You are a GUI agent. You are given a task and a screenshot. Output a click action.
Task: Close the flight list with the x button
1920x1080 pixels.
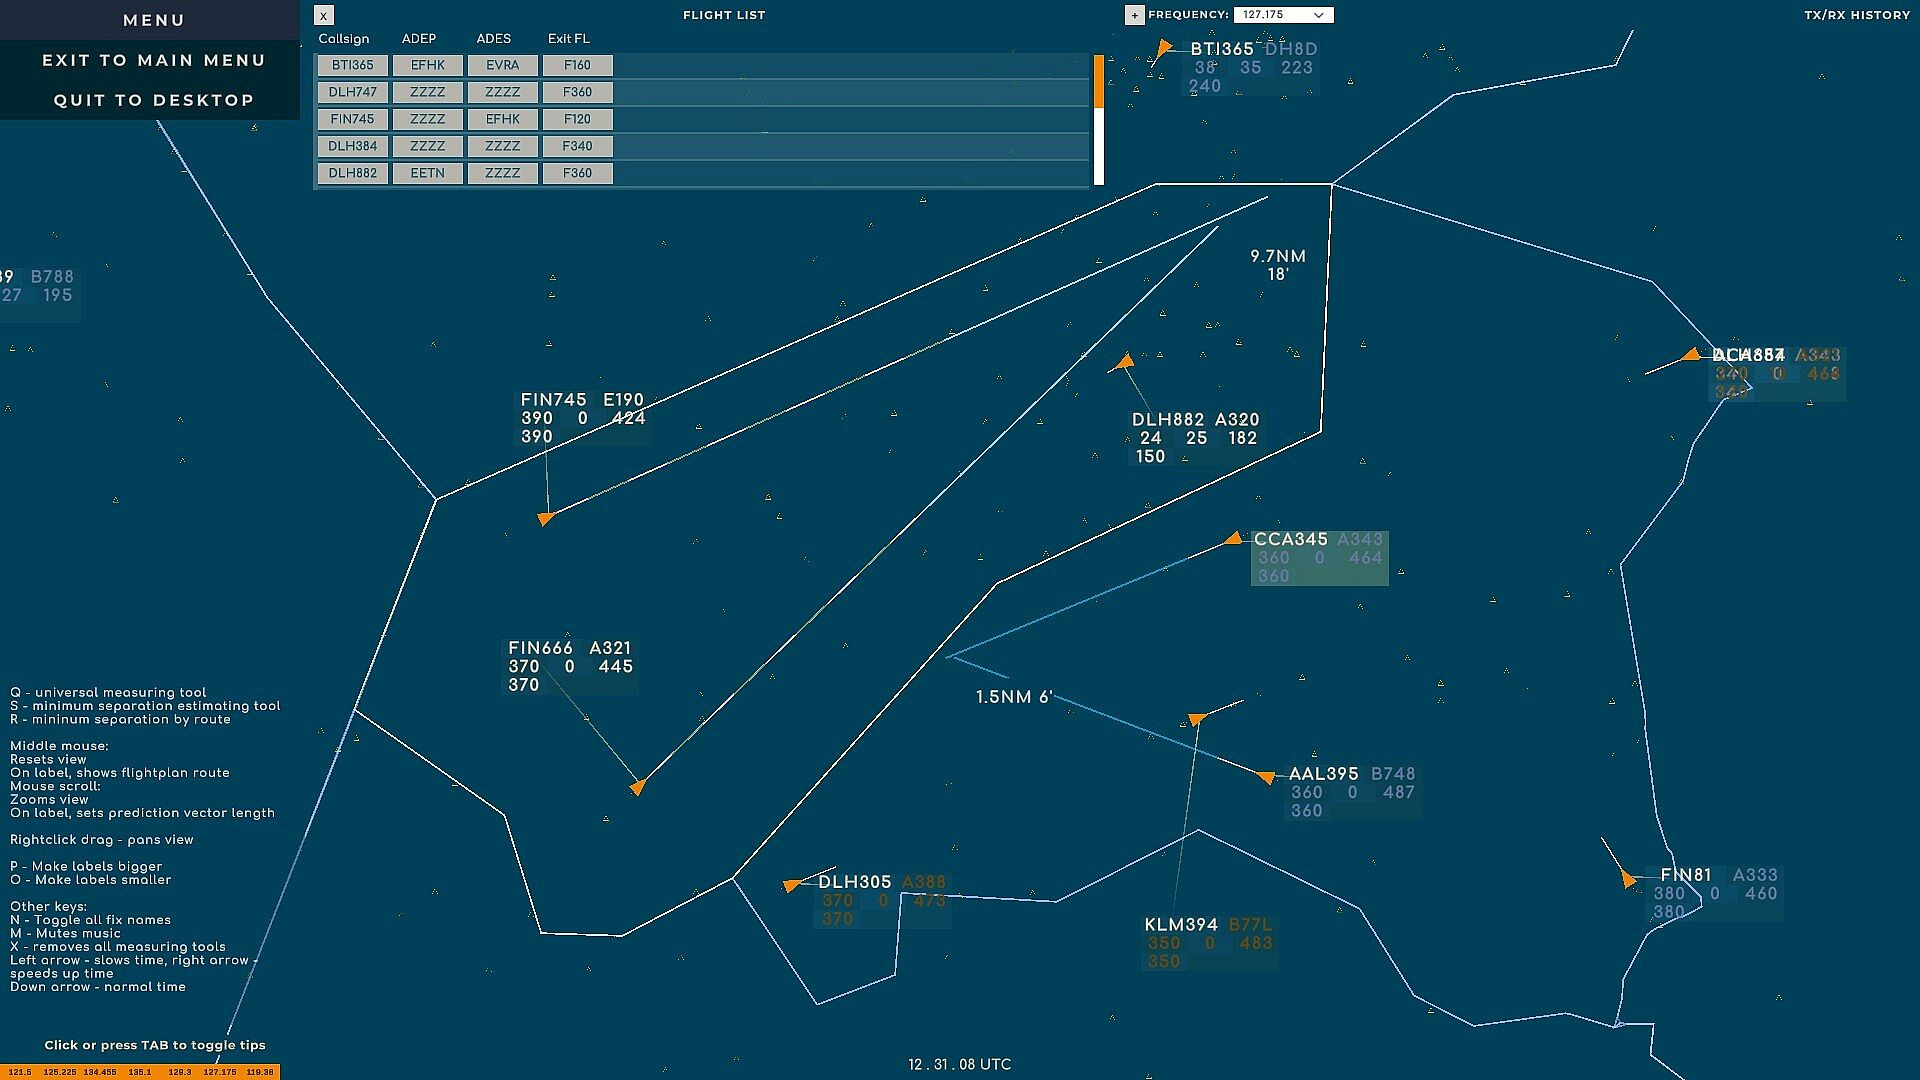click(323, 16)
